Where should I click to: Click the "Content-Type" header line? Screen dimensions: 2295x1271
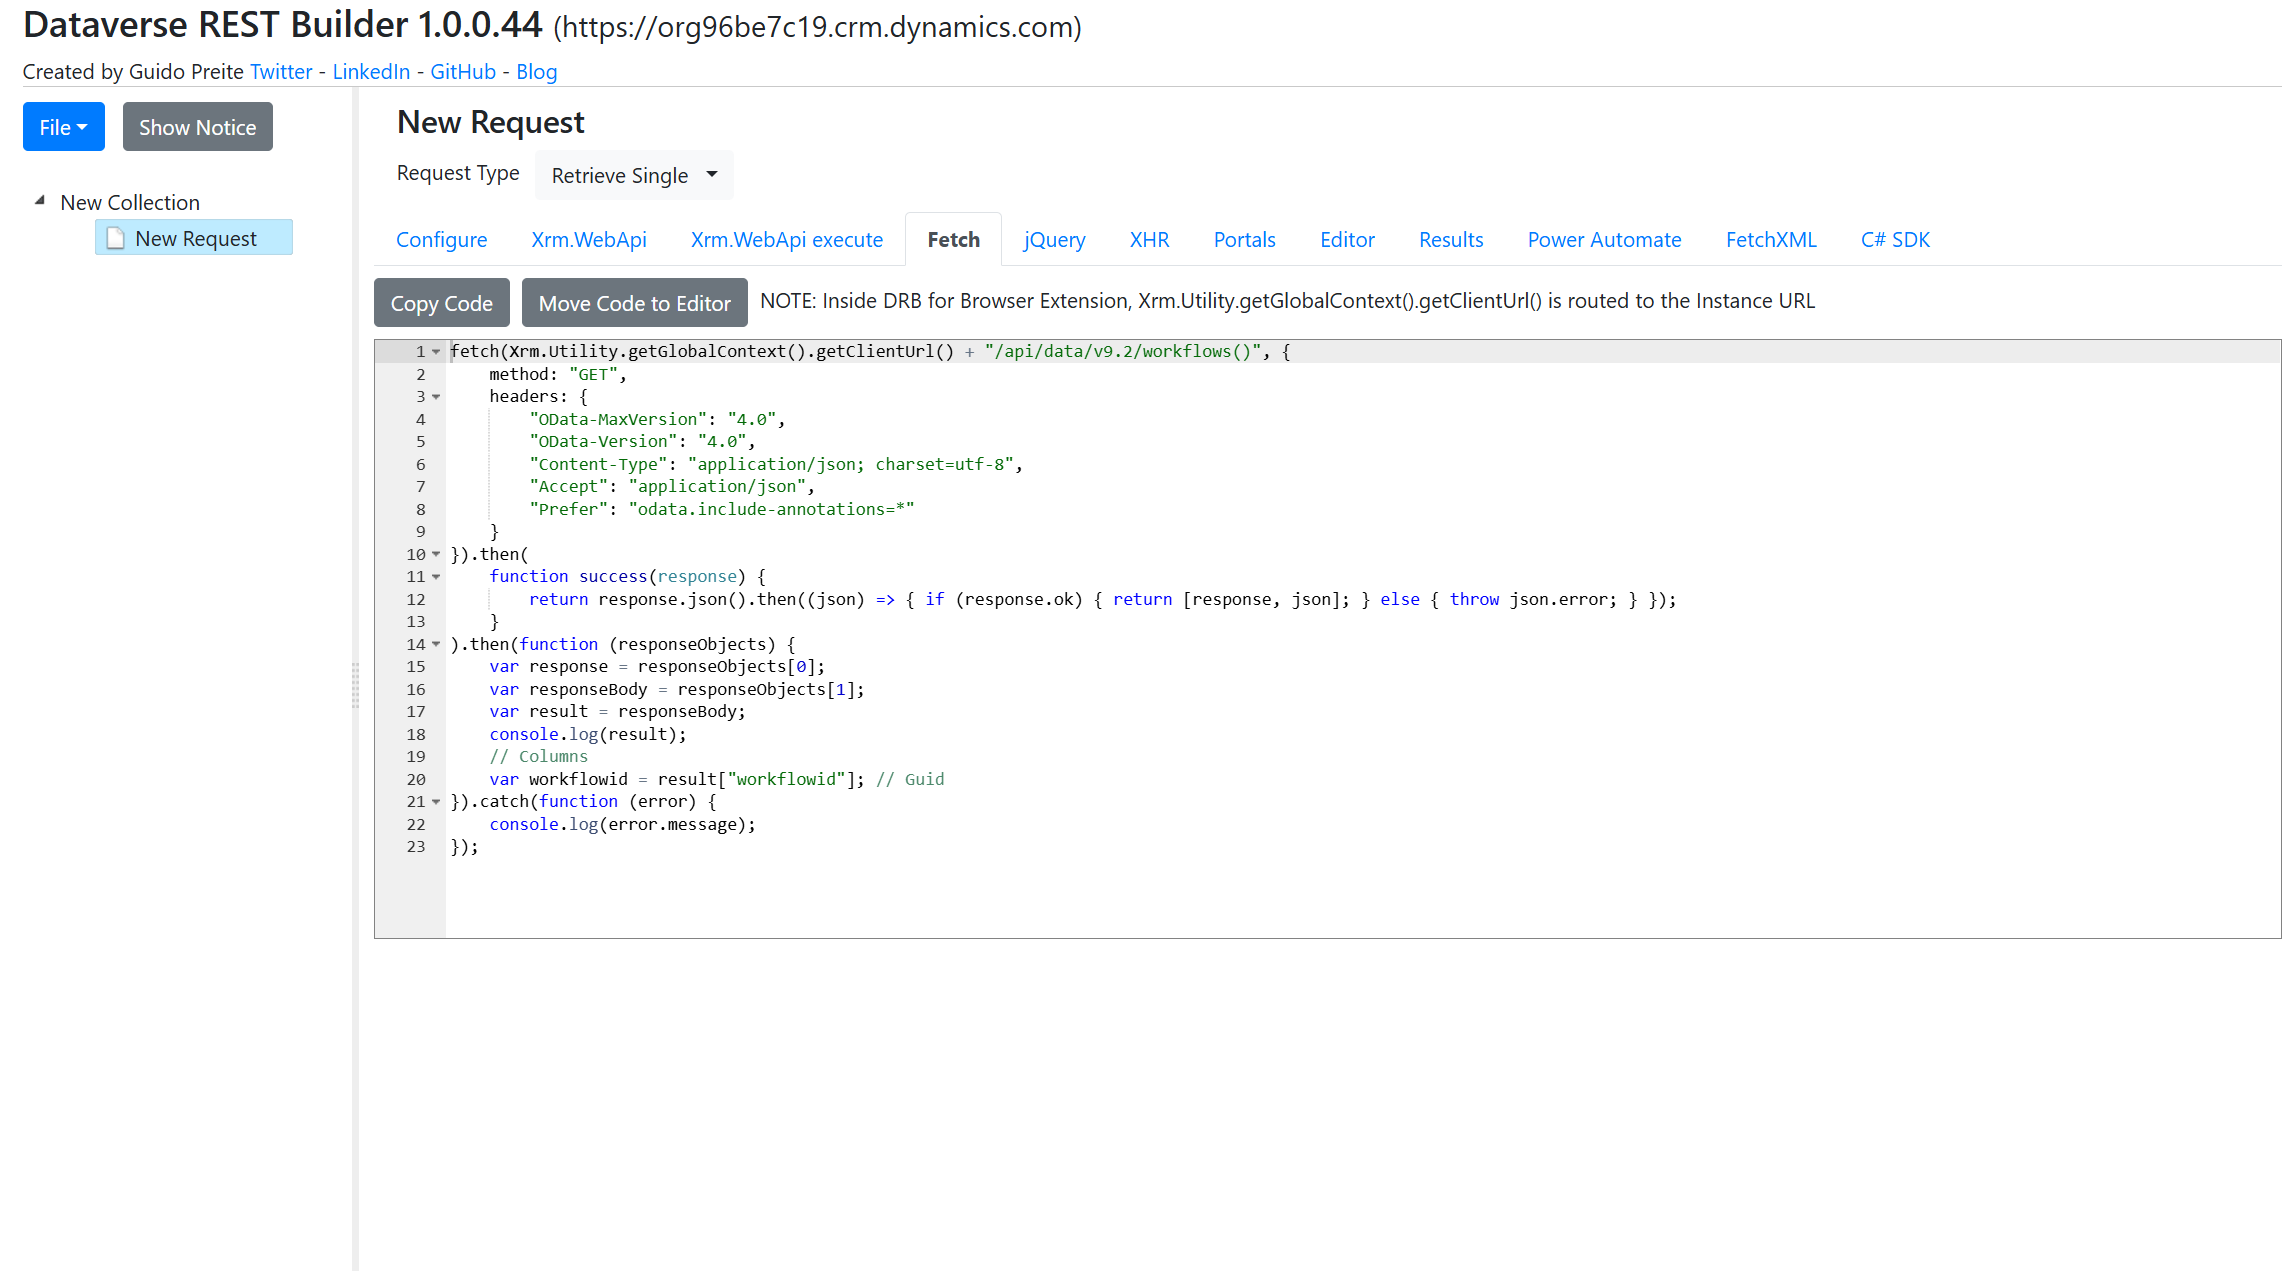pyautogui.click(x=776, y=464)
